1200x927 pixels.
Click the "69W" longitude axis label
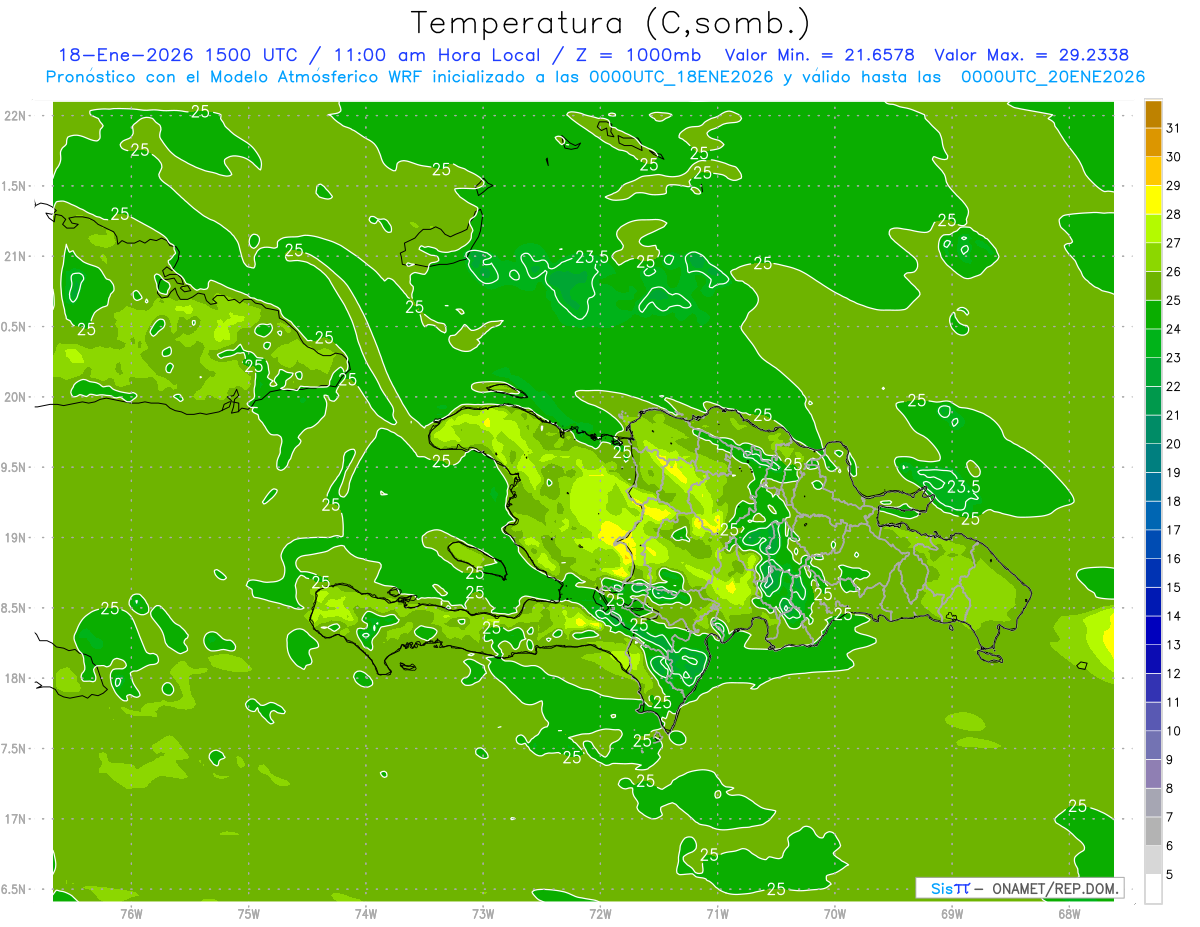[x=951, y=912]
